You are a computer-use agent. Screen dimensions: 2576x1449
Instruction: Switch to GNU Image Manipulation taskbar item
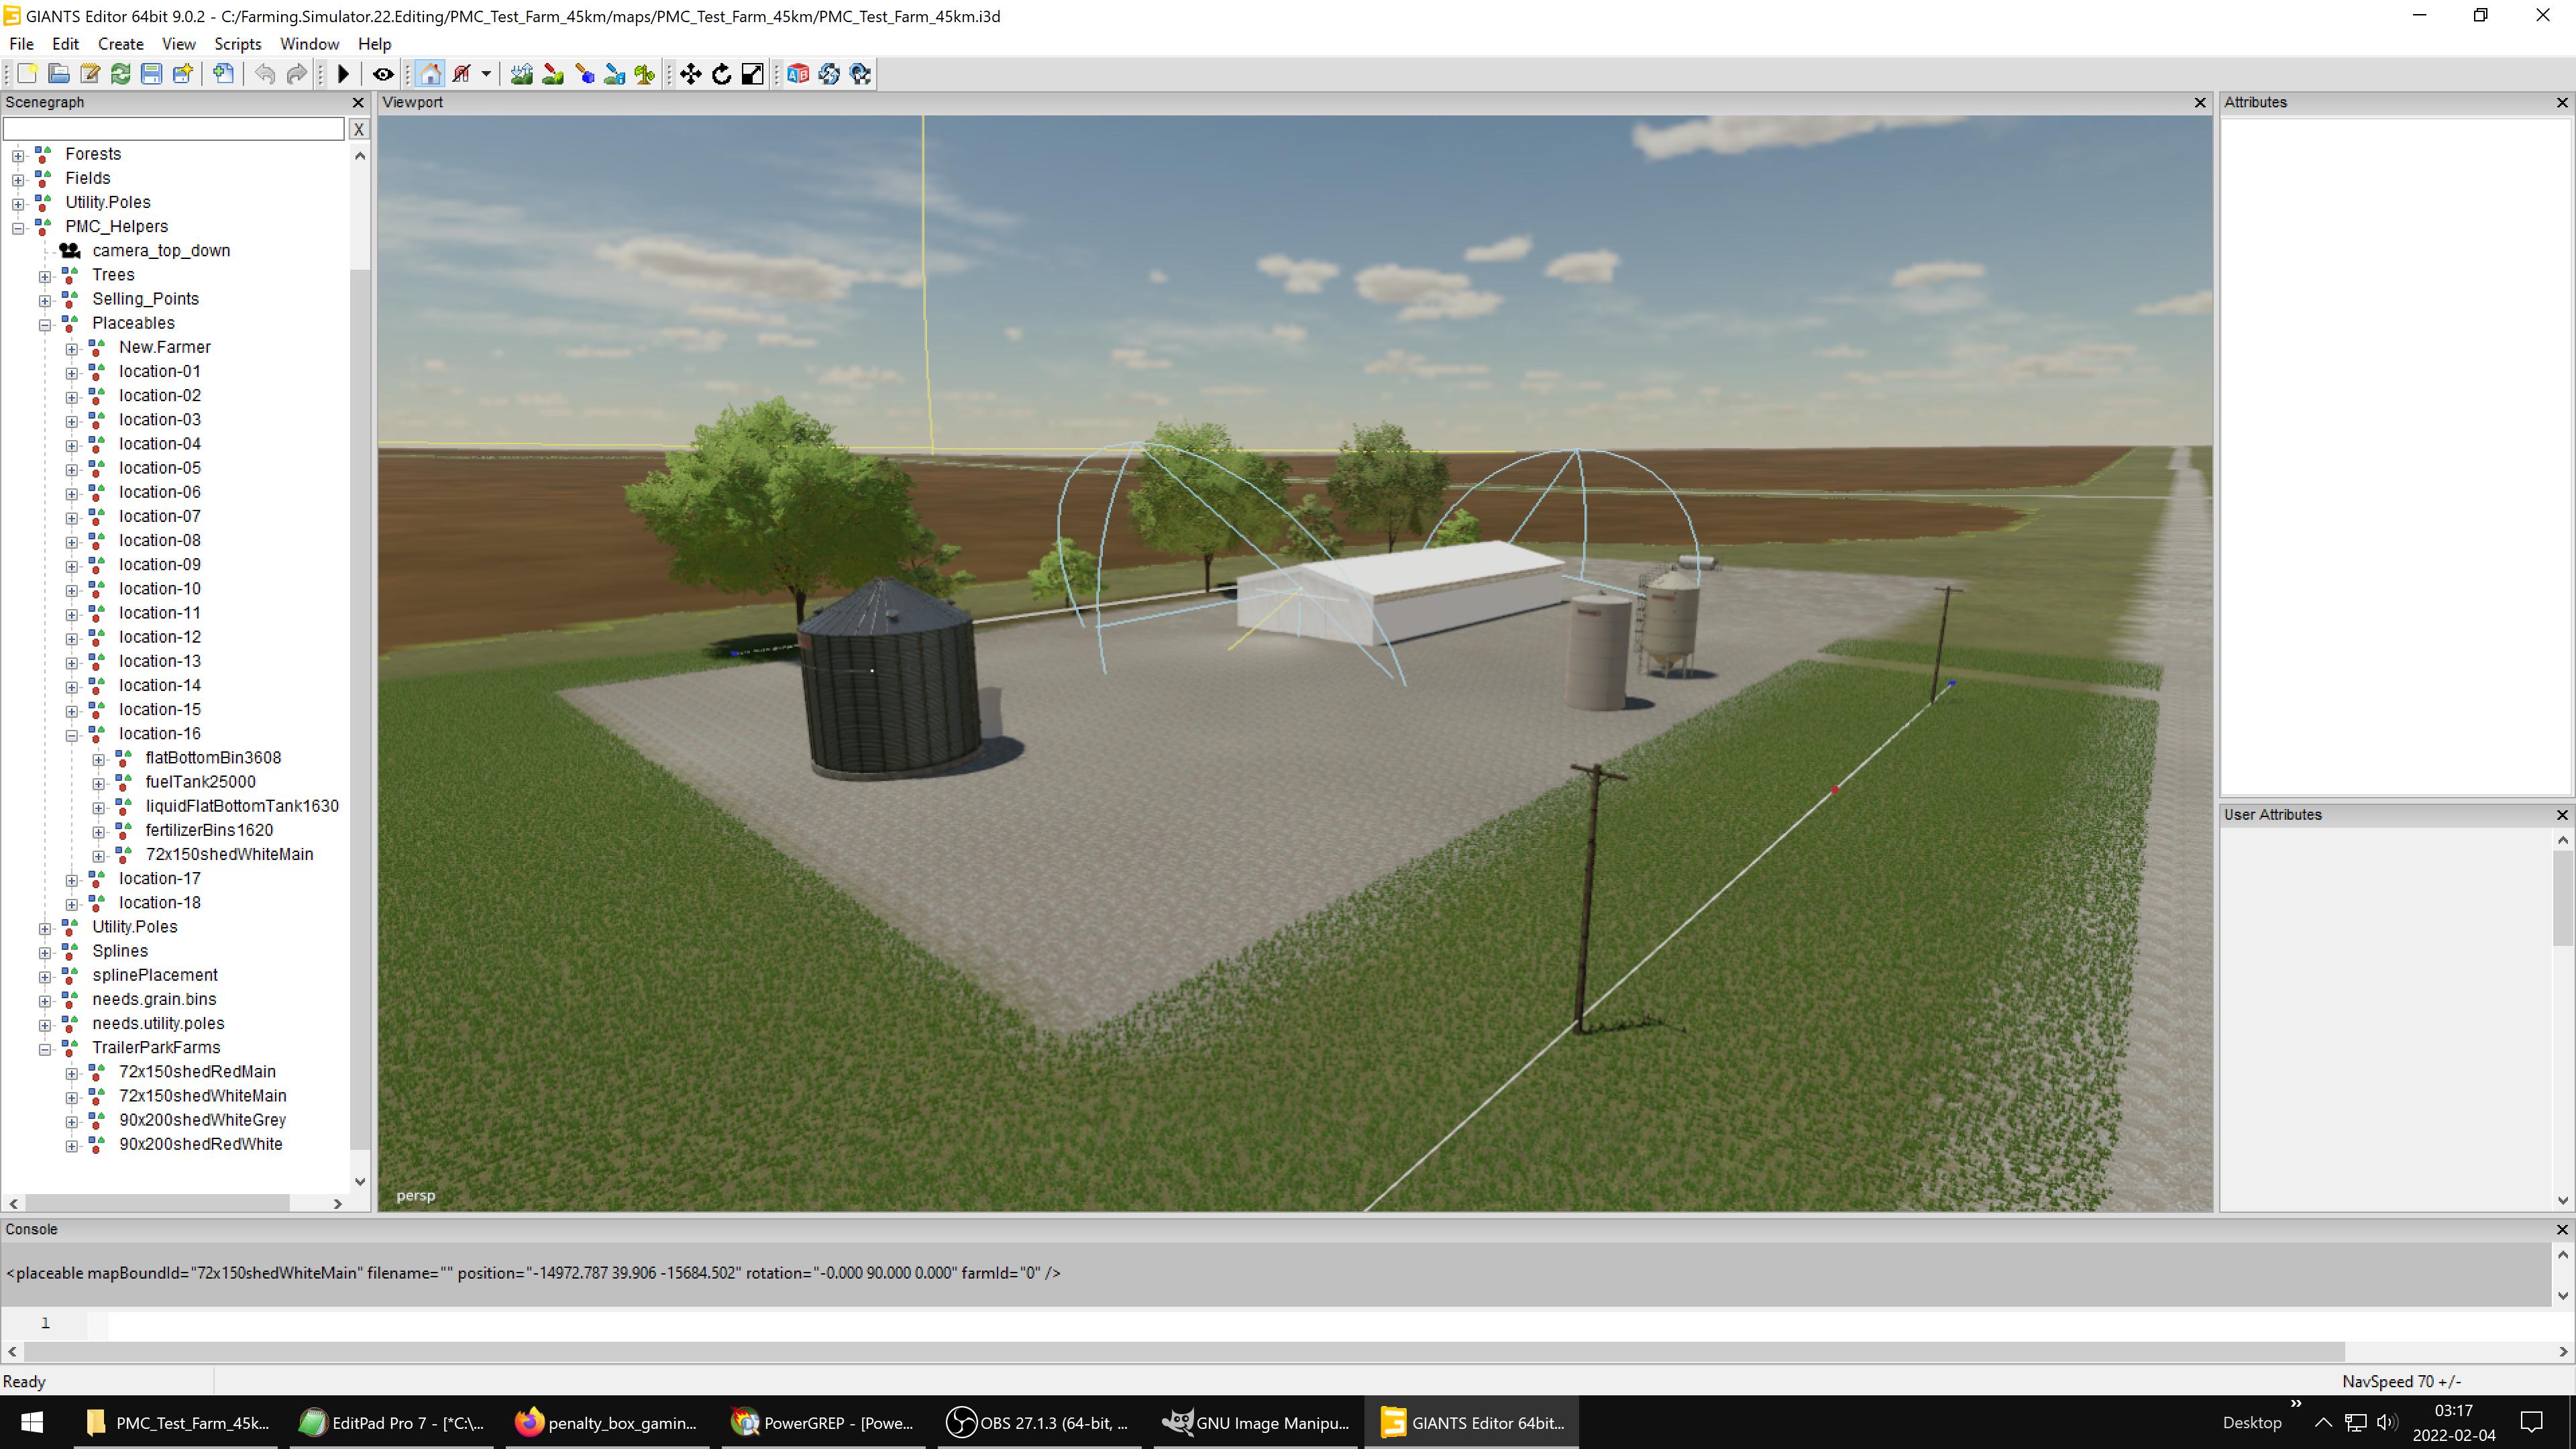pos(1257,1422)
